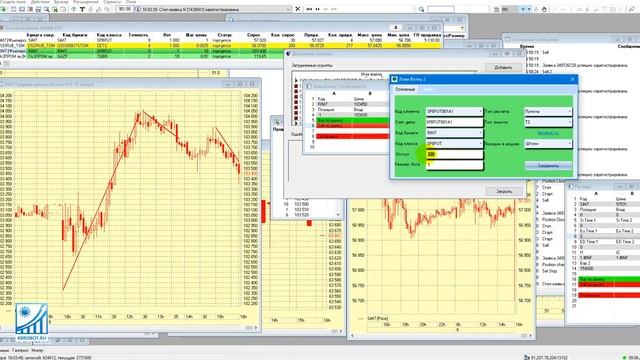Click the magnifier search icon in the top toolbar
Image resolution: width=640 pixels, height=360 pixels.
click(x=421, y=9)
